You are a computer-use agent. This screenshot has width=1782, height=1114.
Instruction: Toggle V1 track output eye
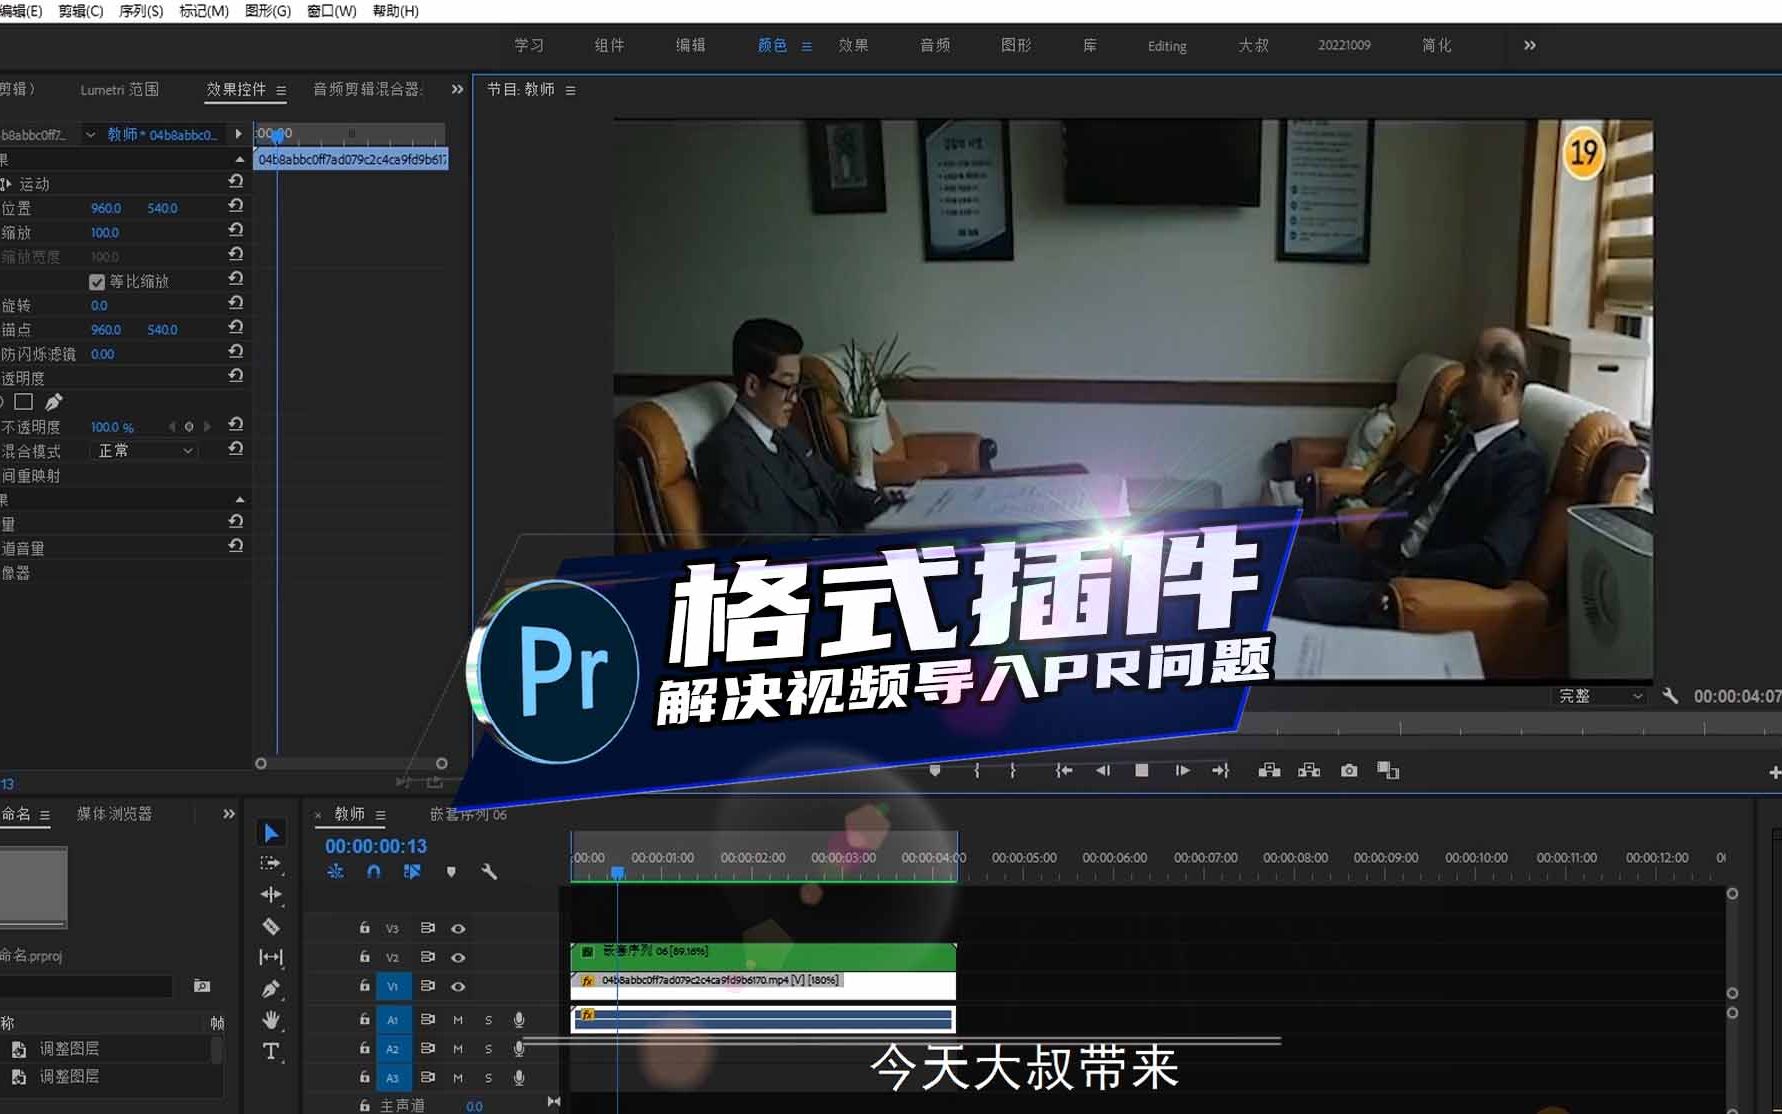pyautogui.click(x=458, y=987)
